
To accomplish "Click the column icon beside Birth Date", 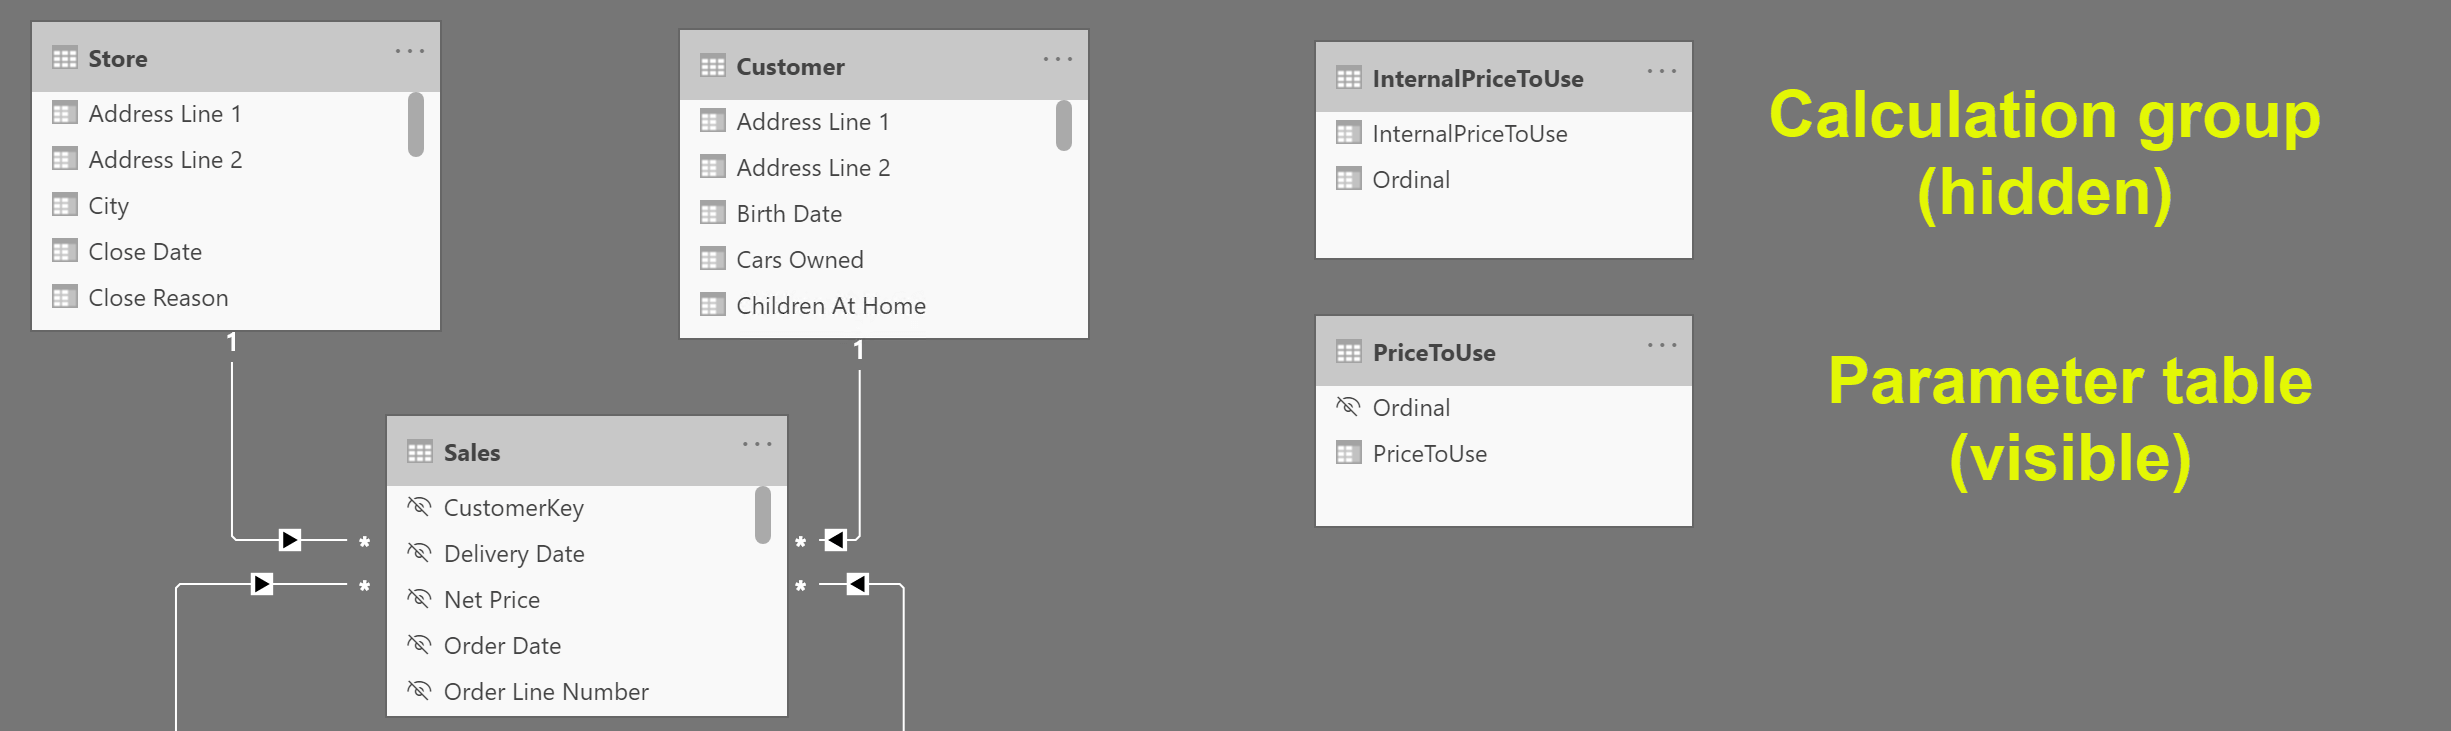I will (x=713, y=213).
